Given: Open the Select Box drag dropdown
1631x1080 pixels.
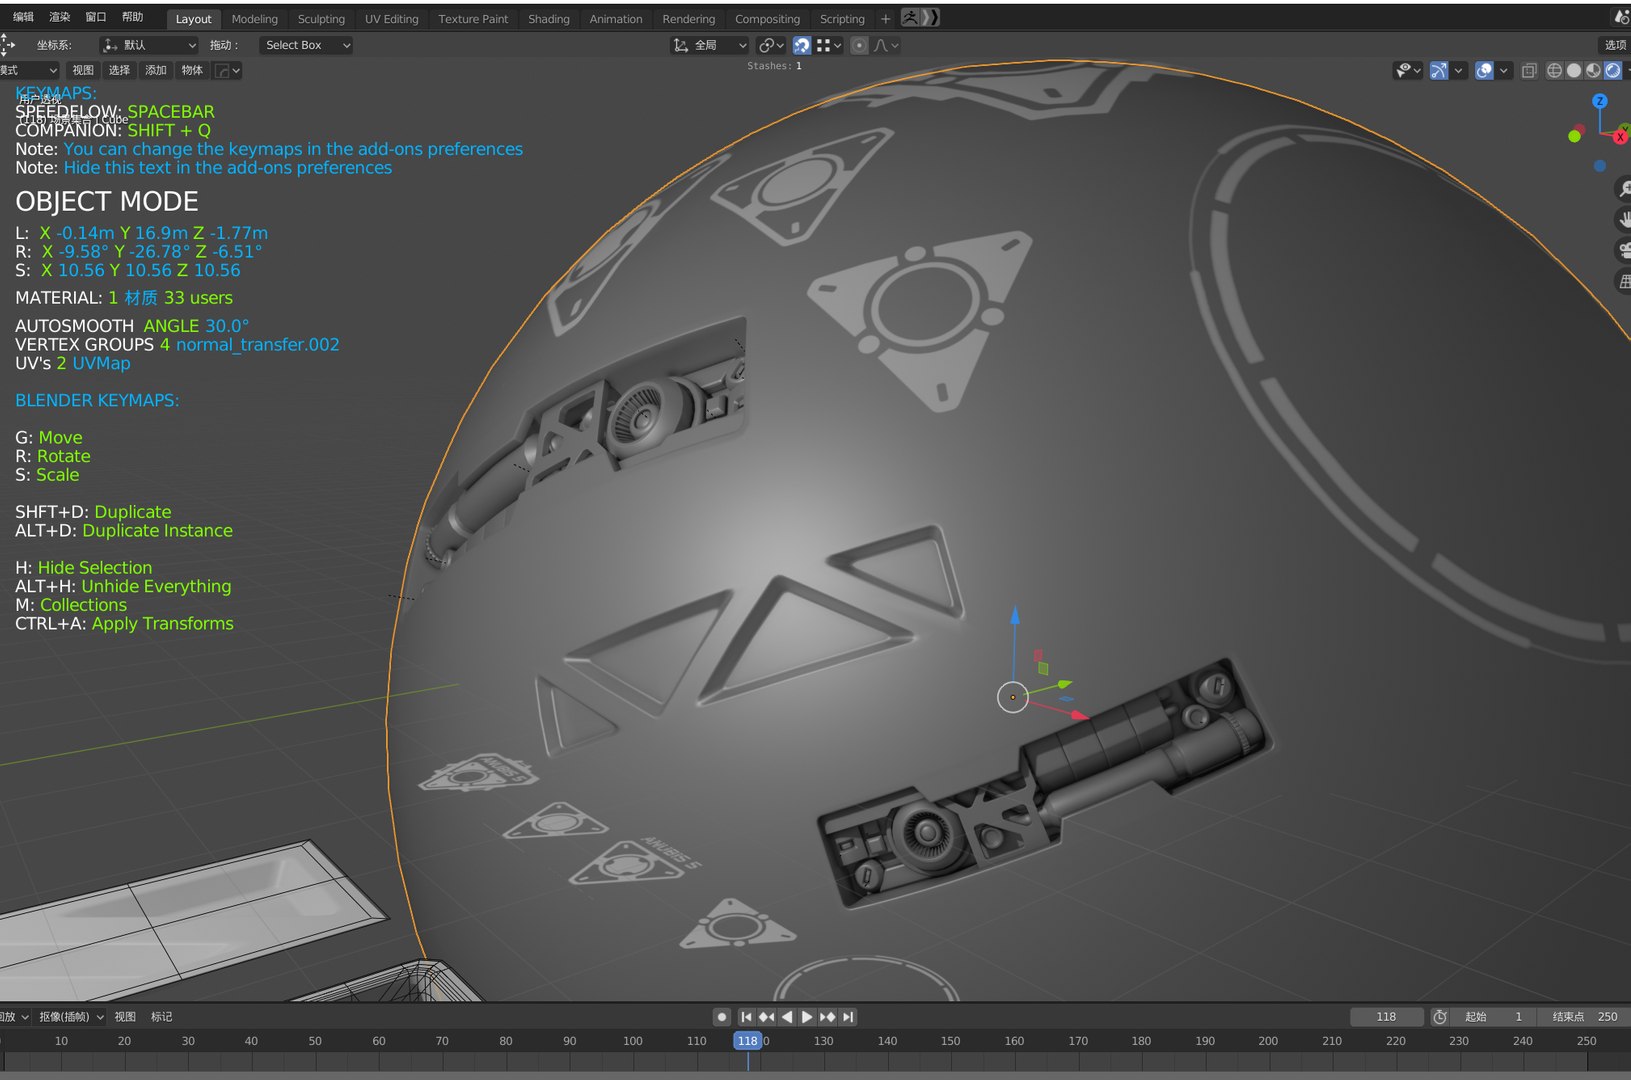Looking at the screenshot, I should 306,45.
